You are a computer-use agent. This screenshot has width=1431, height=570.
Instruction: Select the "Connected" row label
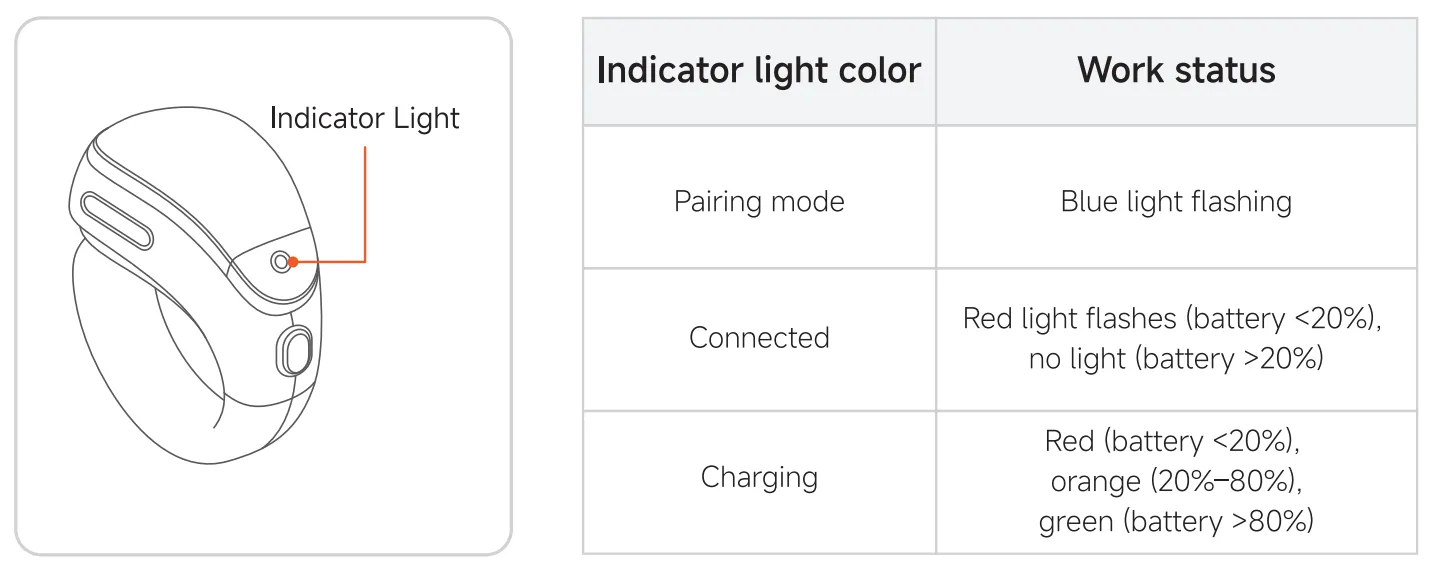pyautogui.click(x=759, y=337)
